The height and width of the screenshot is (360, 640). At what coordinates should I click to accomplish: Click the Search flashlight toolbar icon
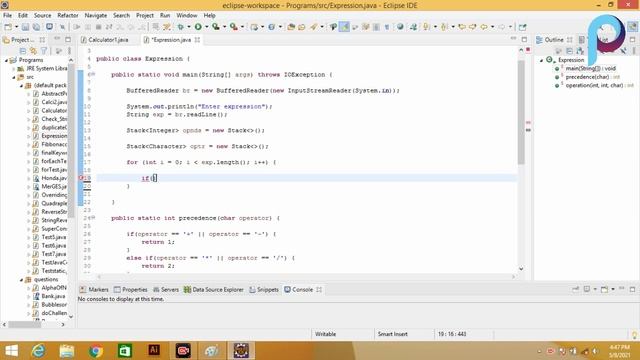pos(313,27)
